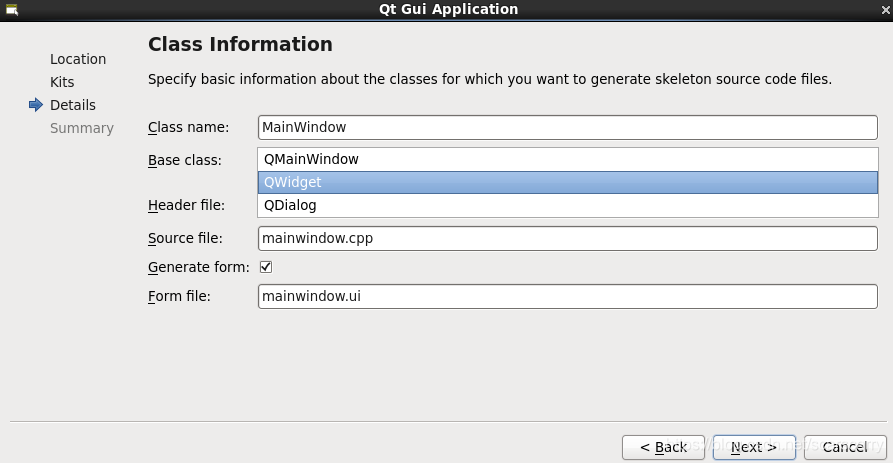Click the Class name input field

click(567, 127)
